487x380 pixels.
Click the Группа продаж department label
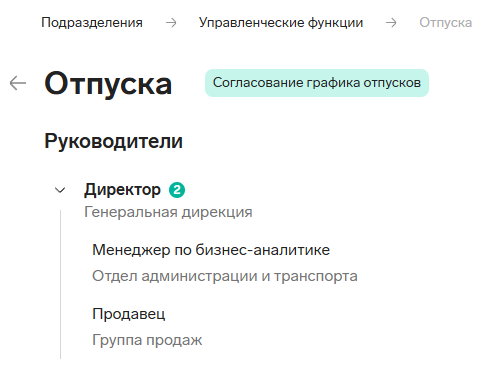coord(147,340)
